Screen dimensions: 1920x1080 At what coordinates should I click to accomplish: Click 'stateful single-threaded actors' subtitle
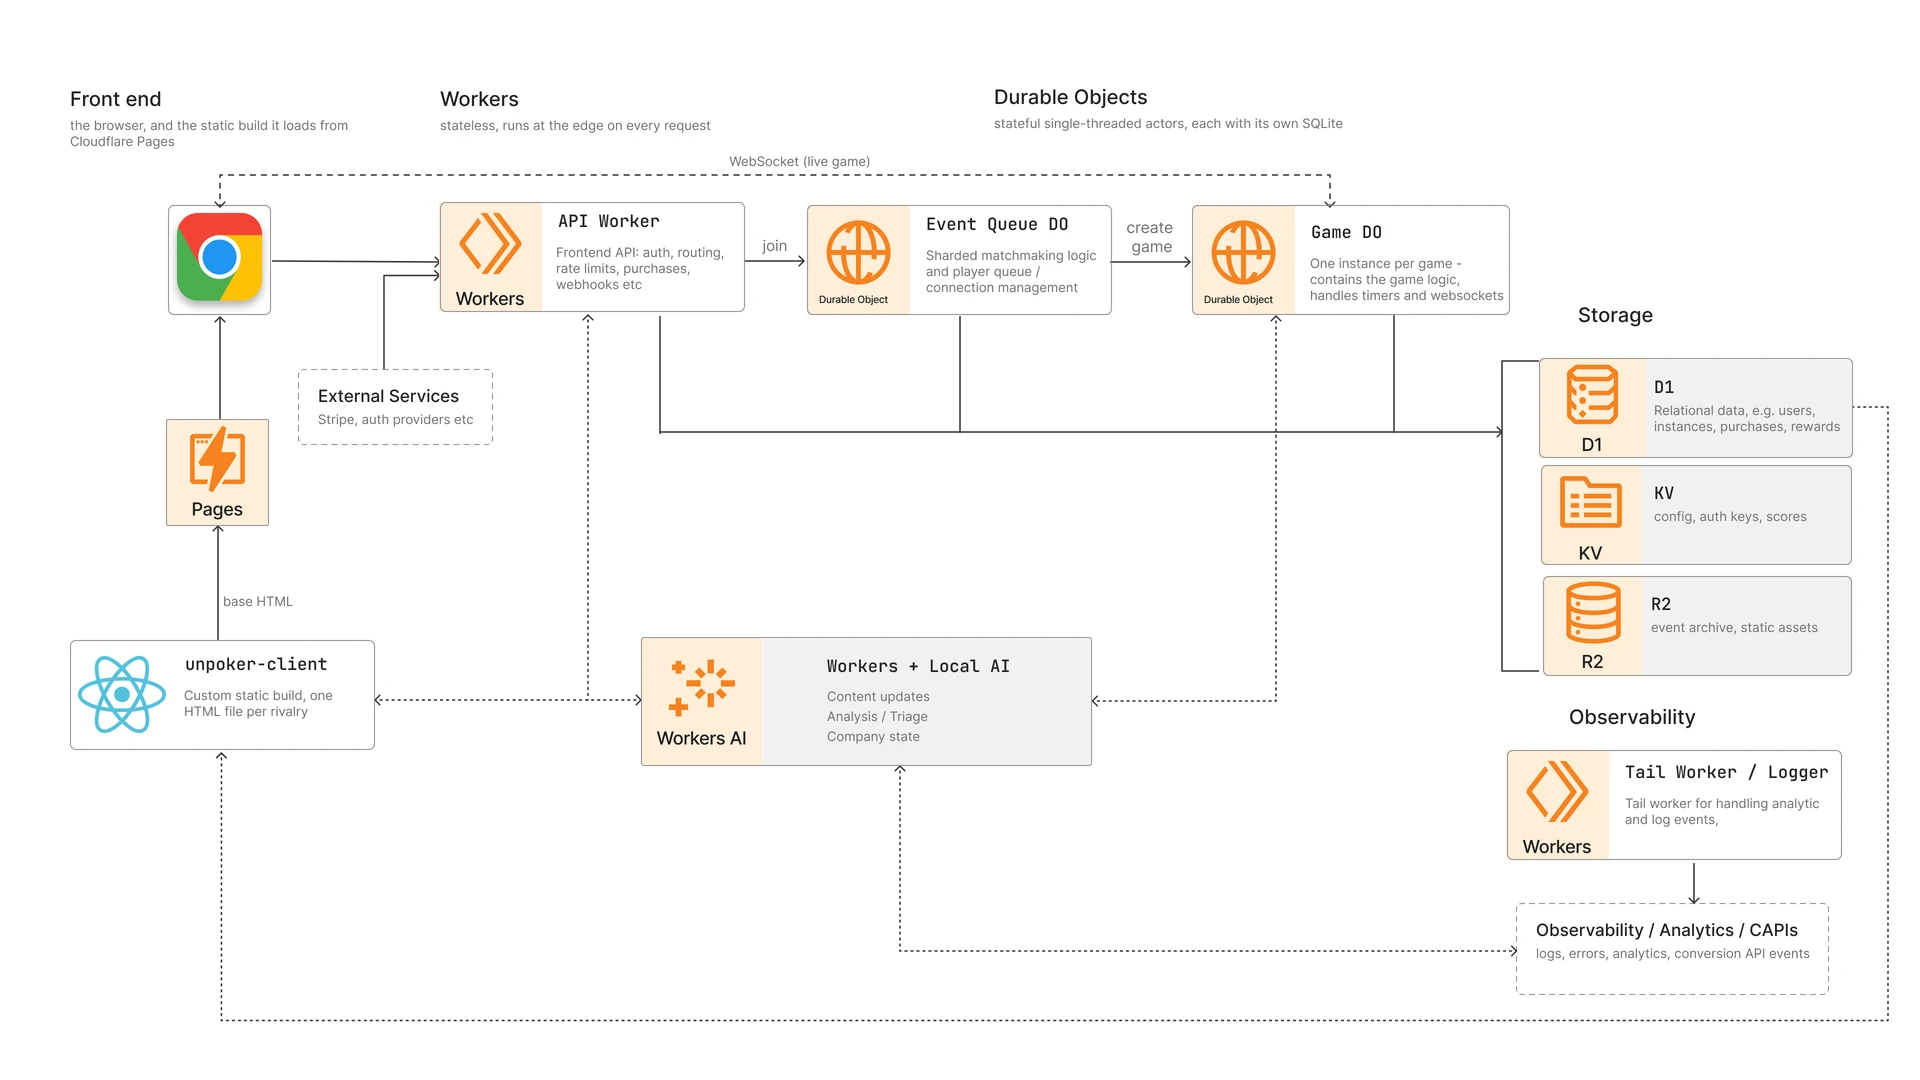tap(1167, 123)
